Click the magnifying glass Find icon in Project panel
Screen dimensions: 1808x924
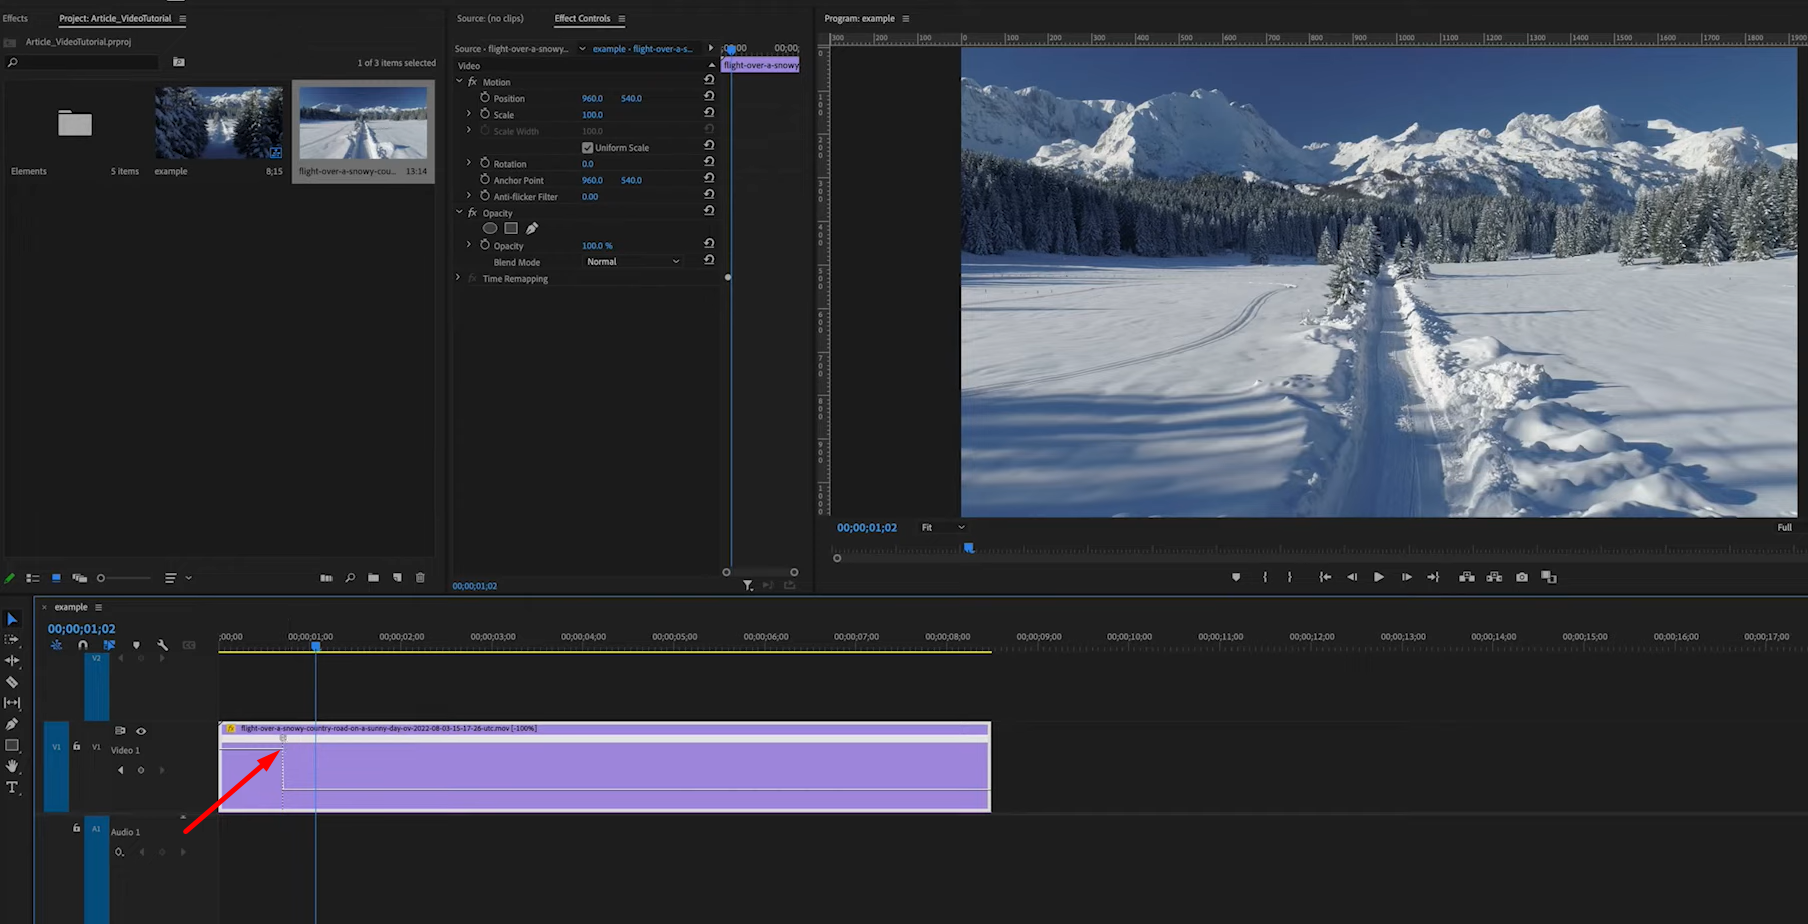point(350,578)
